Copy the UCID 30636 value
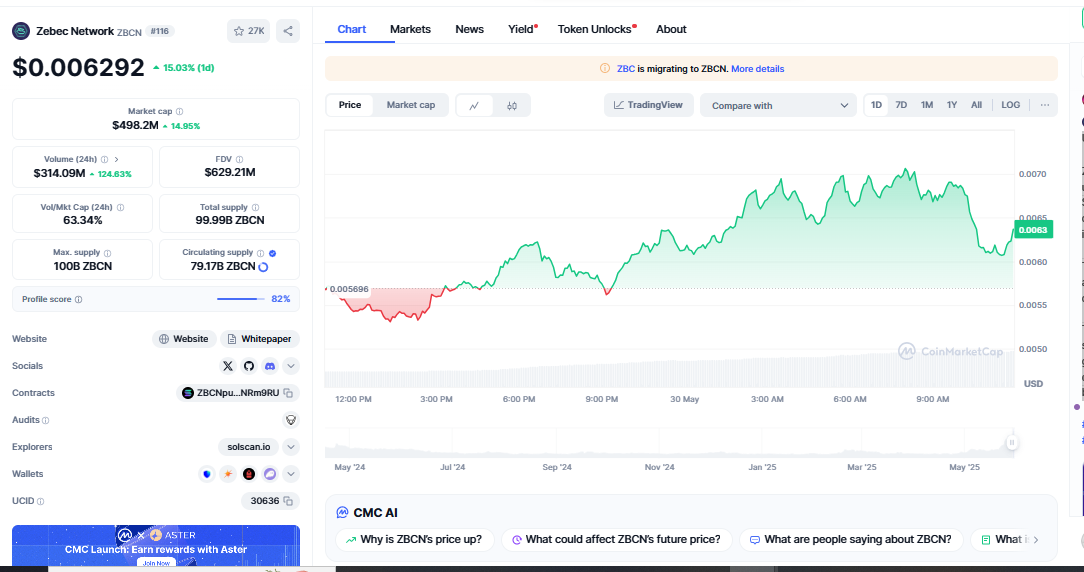 point(288,501)
